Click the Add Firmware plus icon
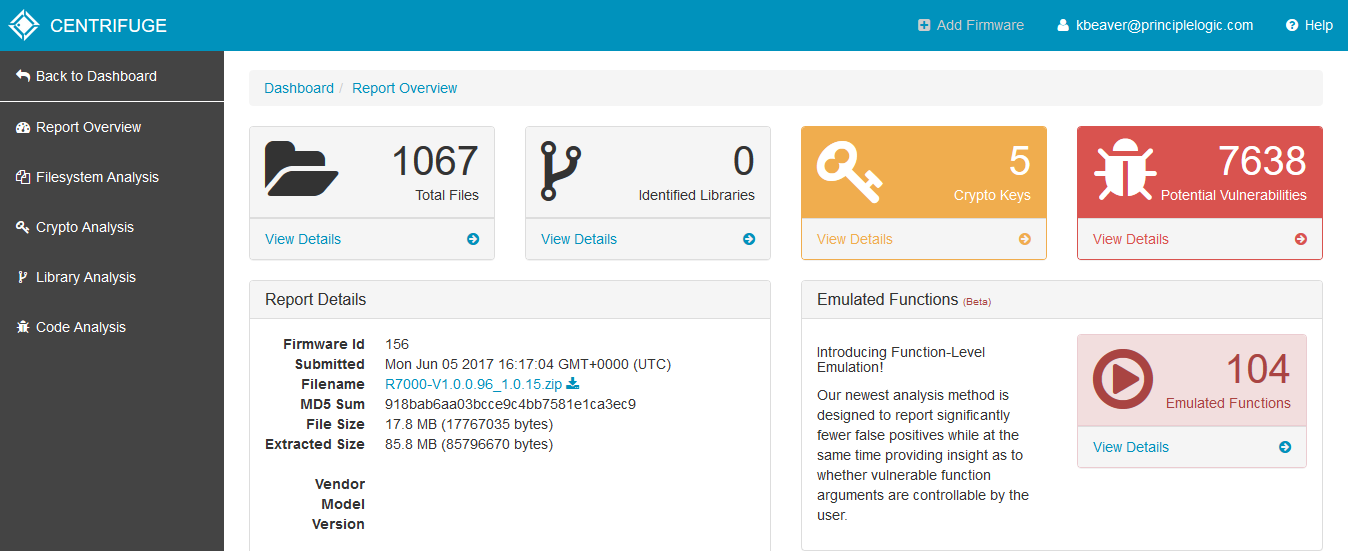Viewport: 1349px width, 551px height. (x=924, y=25)
